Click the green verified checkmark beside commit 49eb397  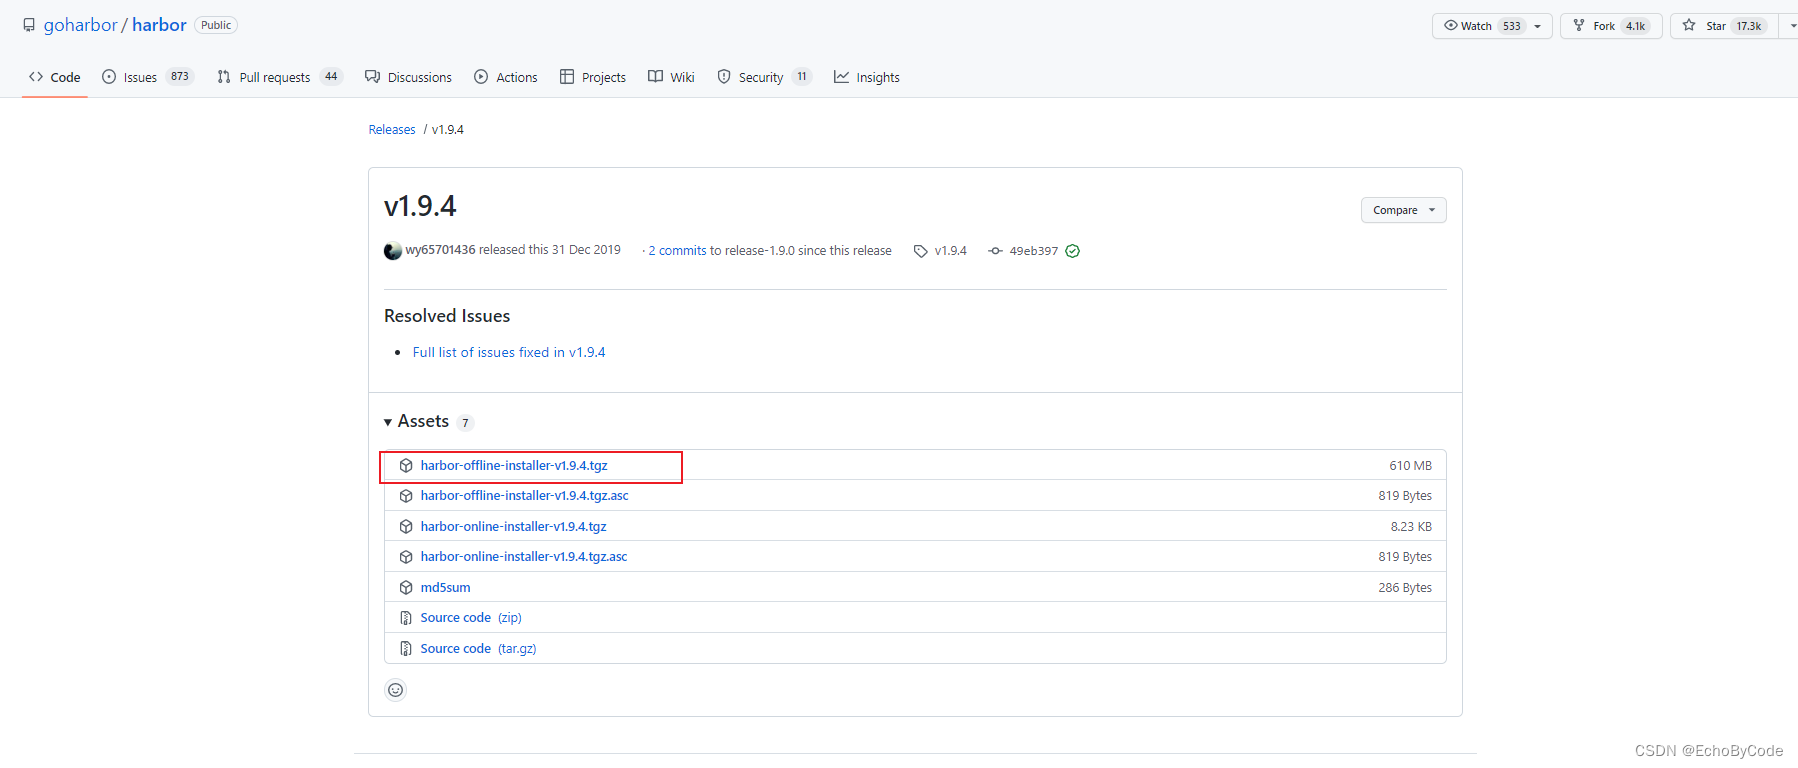pyautogui.click(x=1072, y=251)
